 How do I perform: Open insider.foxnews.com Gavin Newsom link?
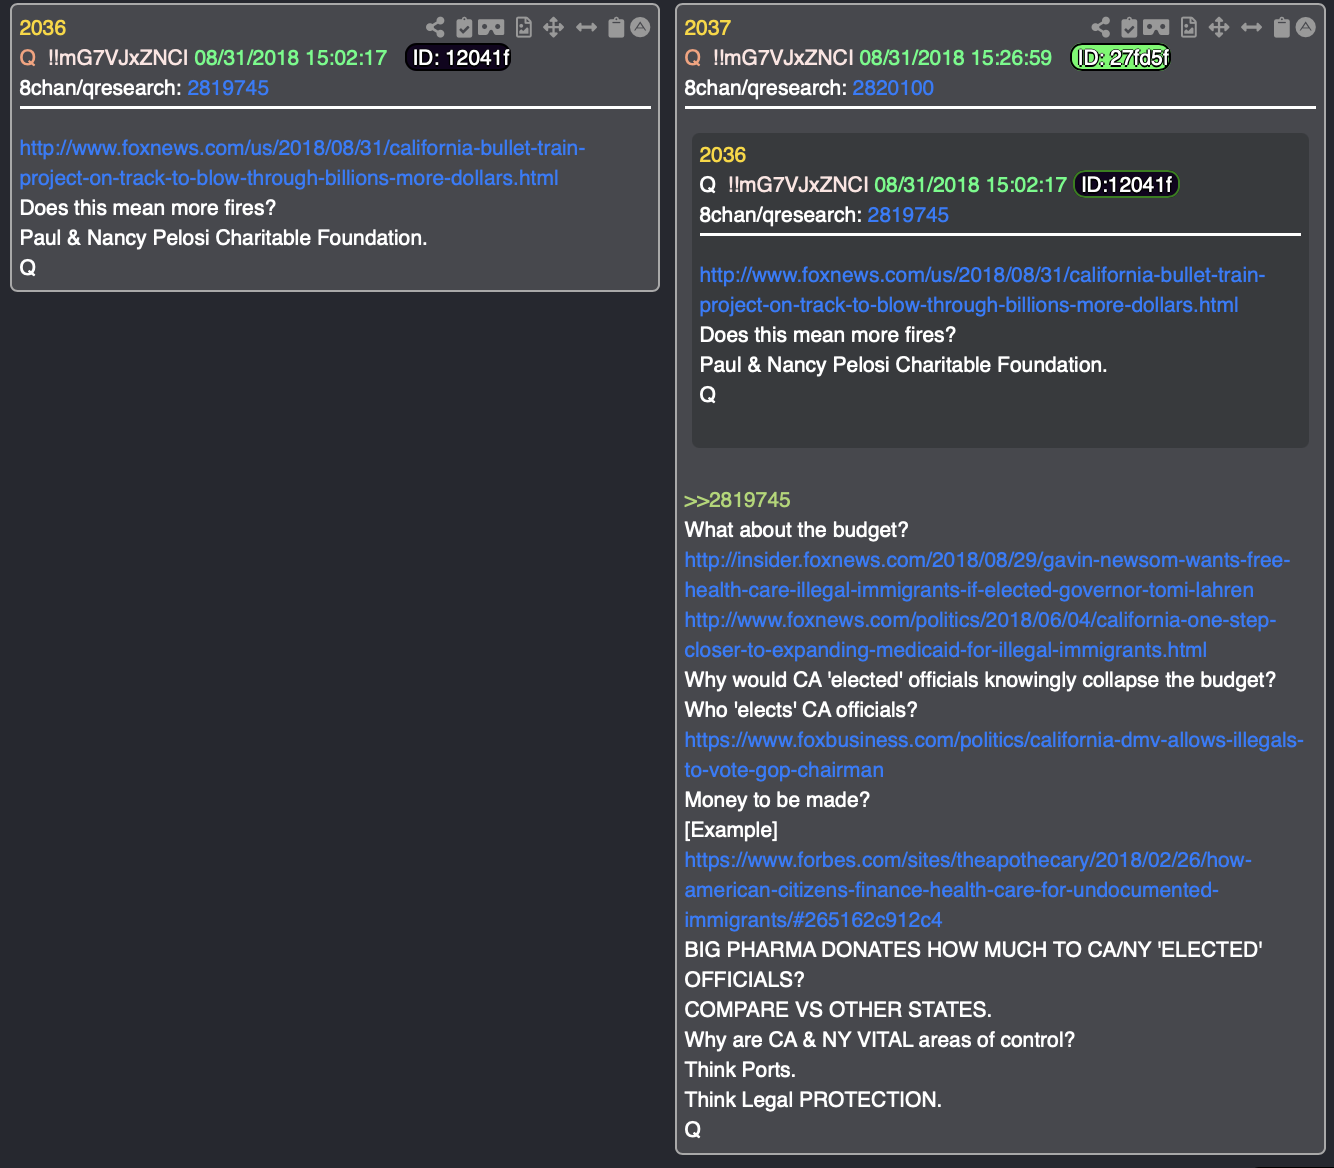click(987, 575)
